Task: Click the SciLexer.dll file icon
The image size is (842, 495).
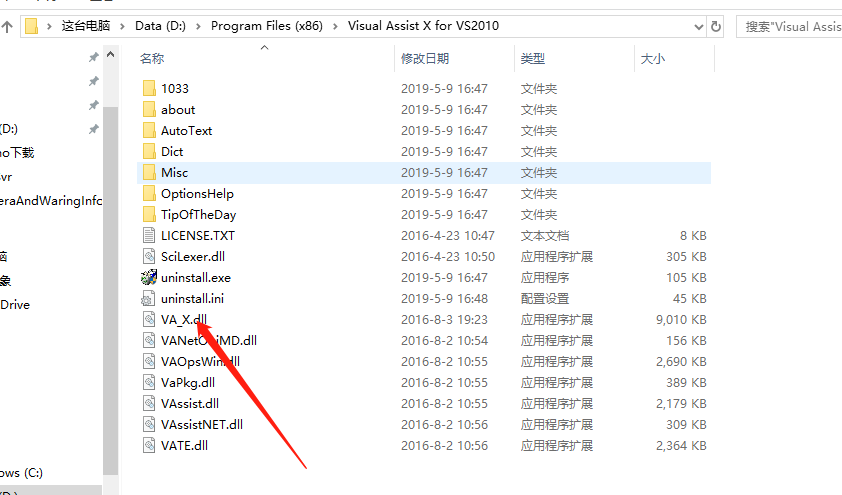Action: coord(149,256)
